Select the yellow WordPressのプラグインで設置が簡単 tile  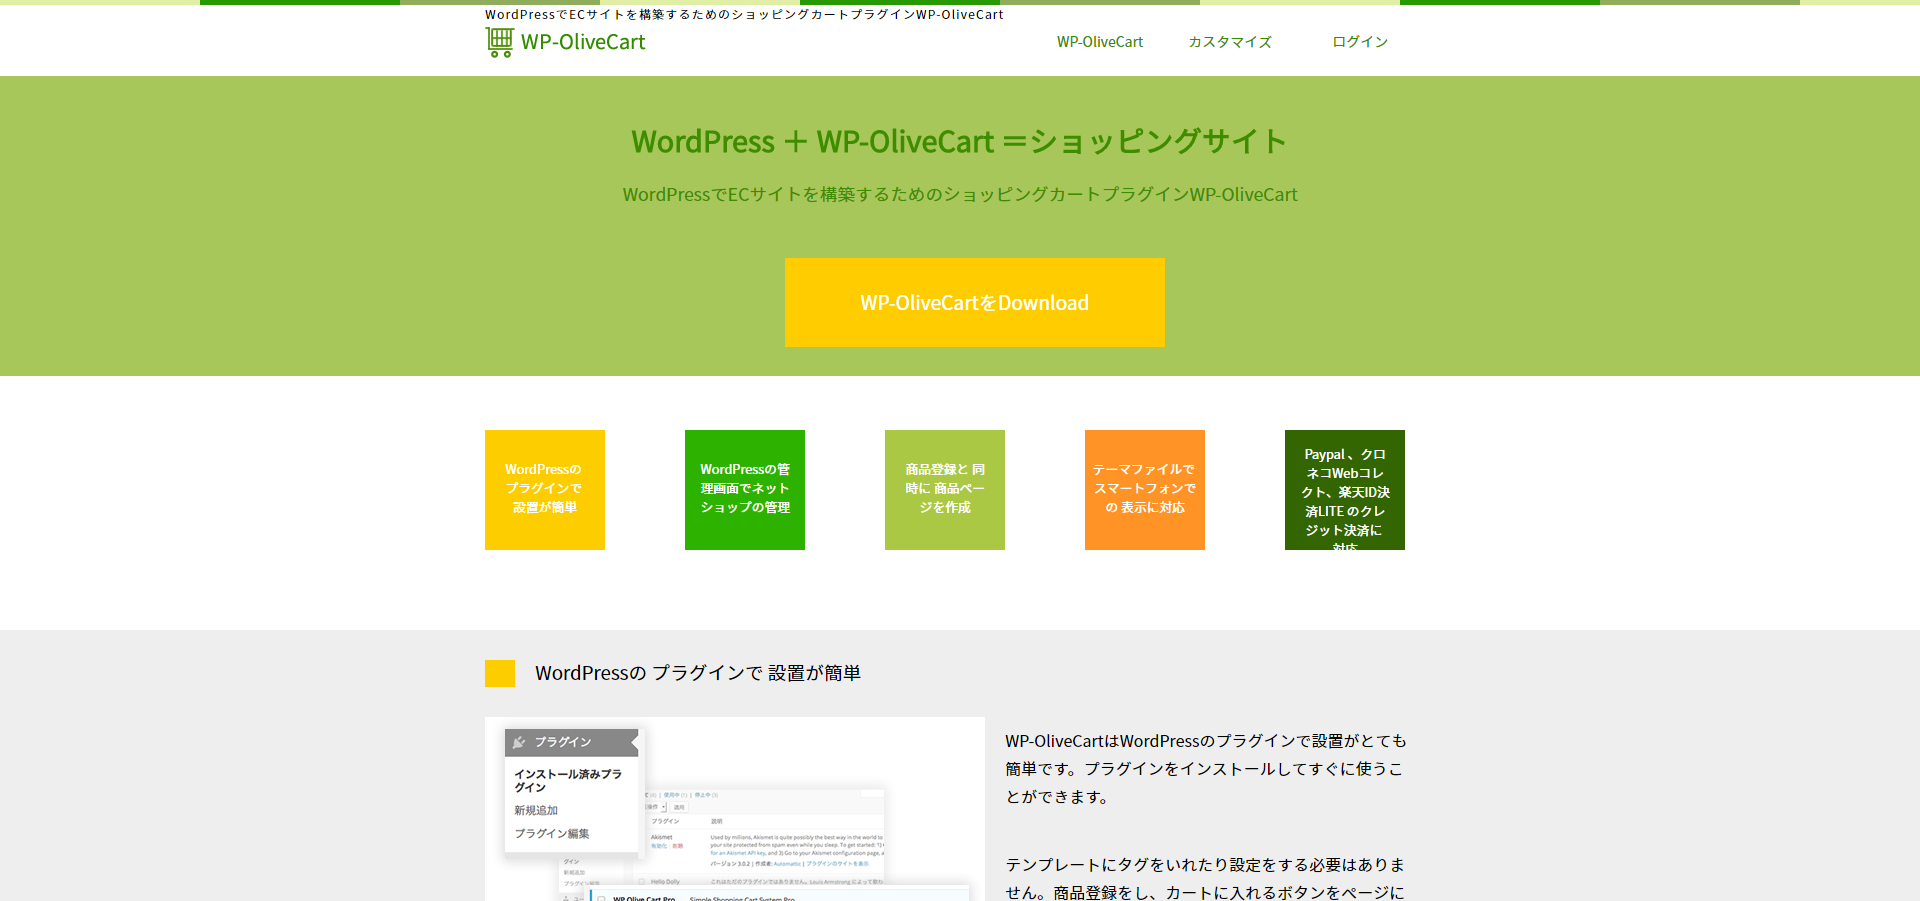(545, 490)
